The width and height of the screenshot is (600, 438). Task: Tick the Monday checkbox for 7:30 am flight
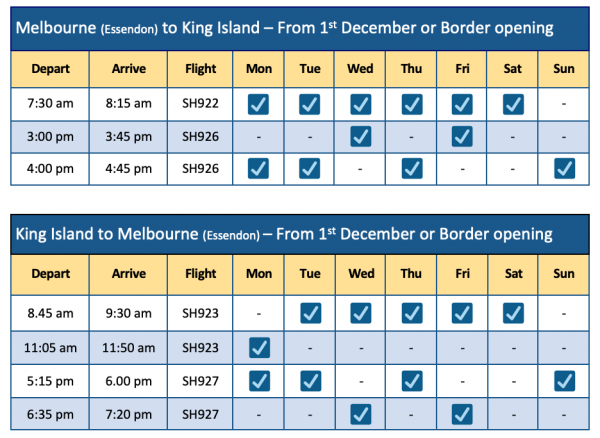(258, 103)
